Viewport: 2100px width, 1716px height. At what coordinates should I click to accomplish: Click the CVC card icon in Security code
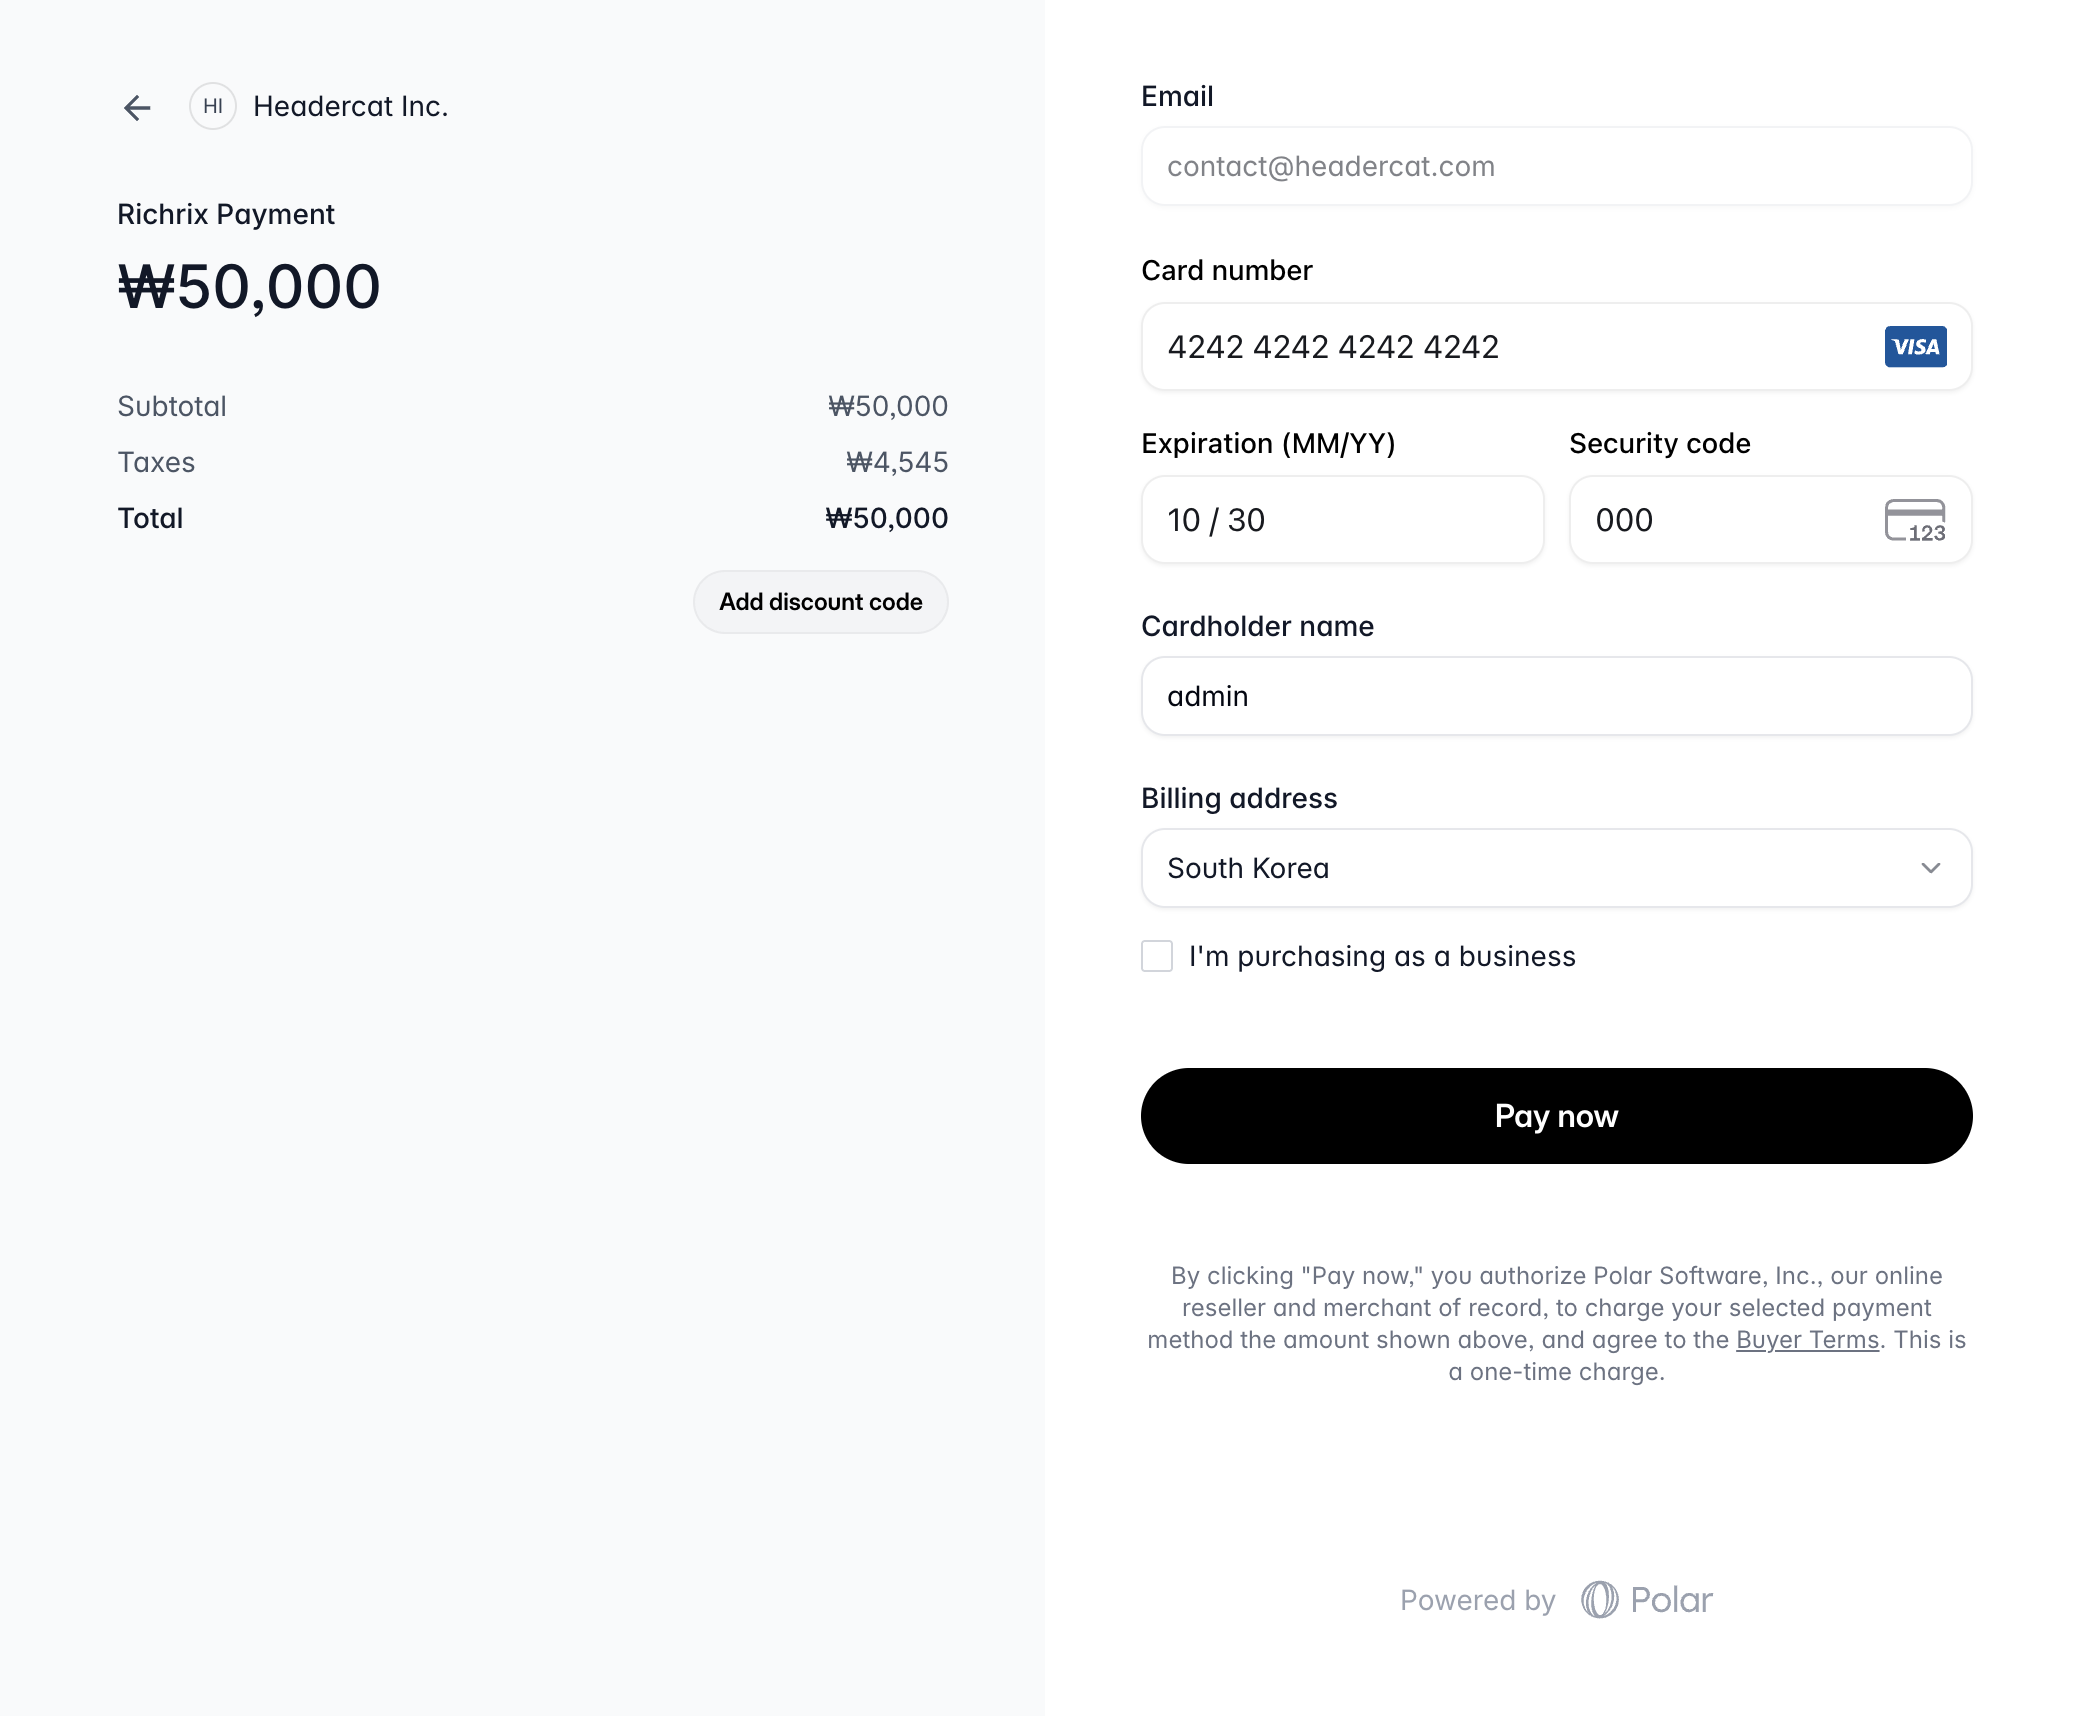point(1915,520)
